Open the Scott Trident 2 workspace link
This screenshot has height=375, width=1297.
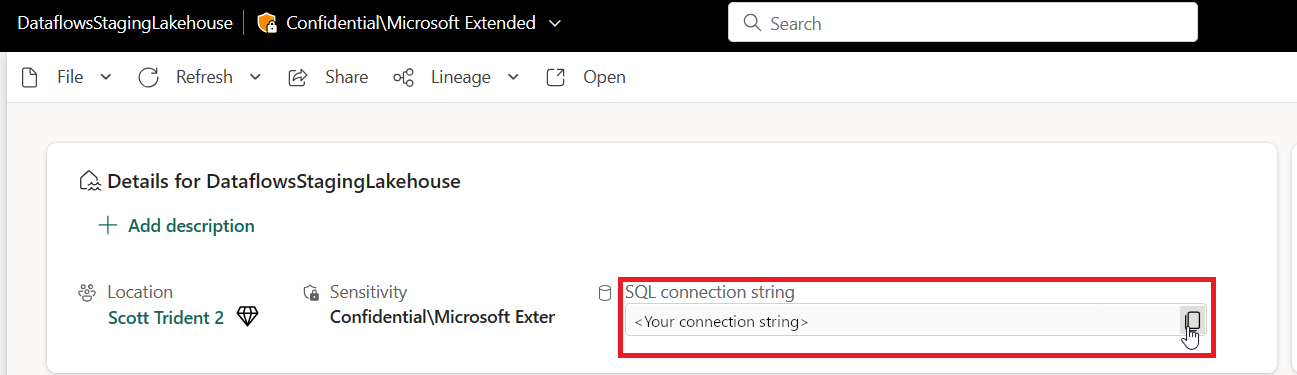click(166, 318)
